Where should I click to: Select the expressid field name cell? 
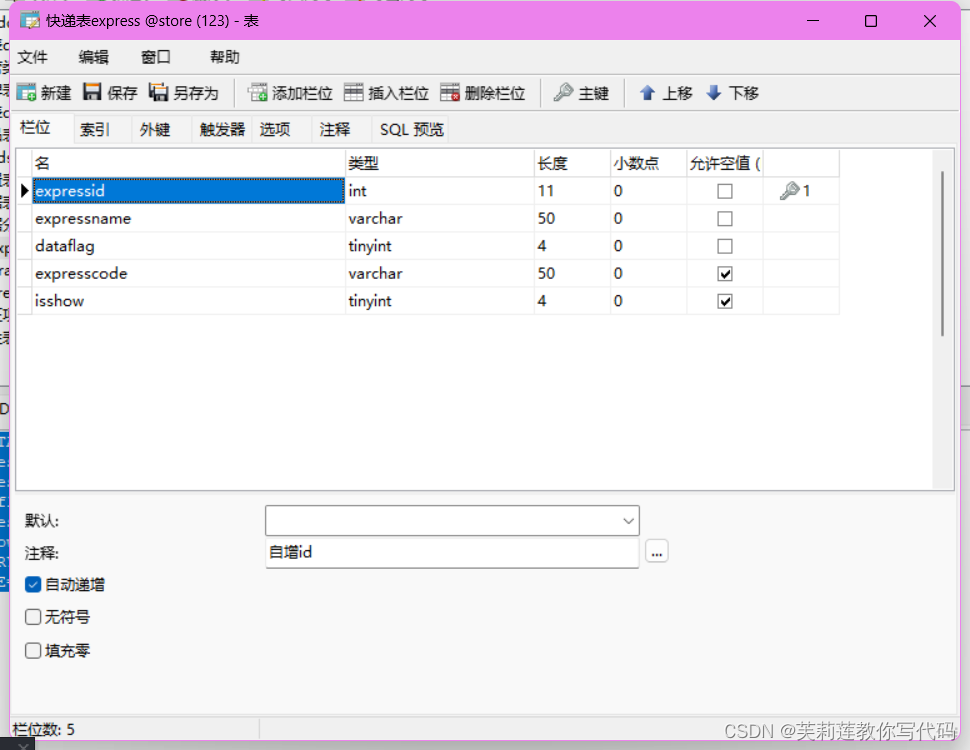point(188,191)
